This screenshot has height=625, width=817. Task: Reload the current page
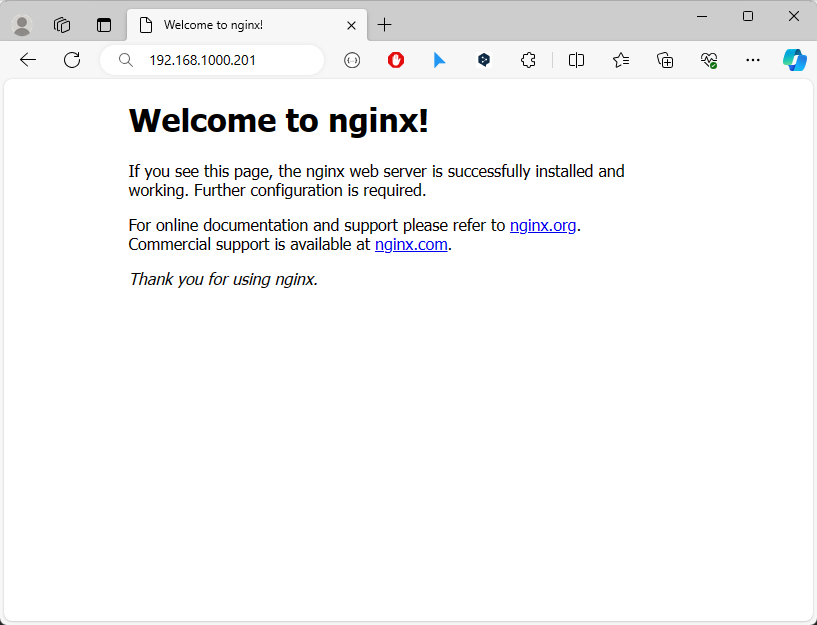[x=72, y=60]
